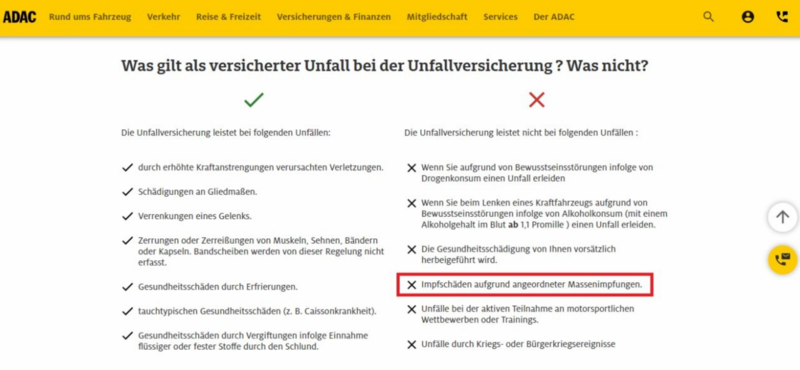Viewport: 800px width, 370px height.
Task: Open Versicherungen & Finanzen menu
Action: [334, 17]
